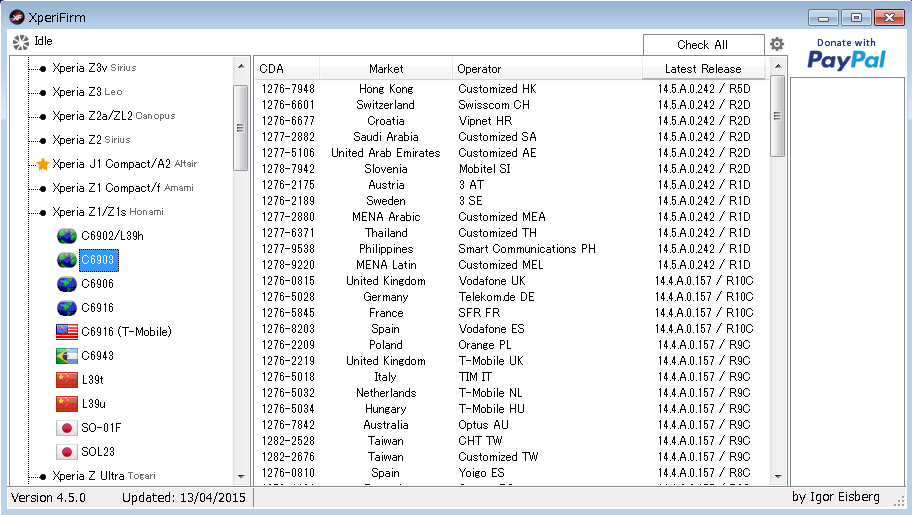The width and height of the screenshot is (912, 515).
Task: Click the US flag icon for C6916 (T-Mobile)
Action: click(x=67, y=332)
